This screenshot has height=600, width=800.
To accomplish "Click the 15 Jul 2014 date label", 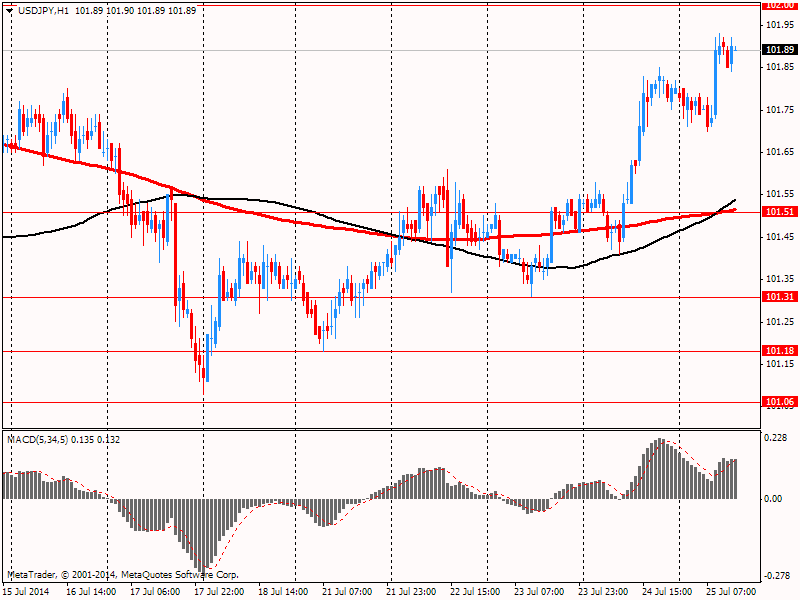I will (26, 592).
